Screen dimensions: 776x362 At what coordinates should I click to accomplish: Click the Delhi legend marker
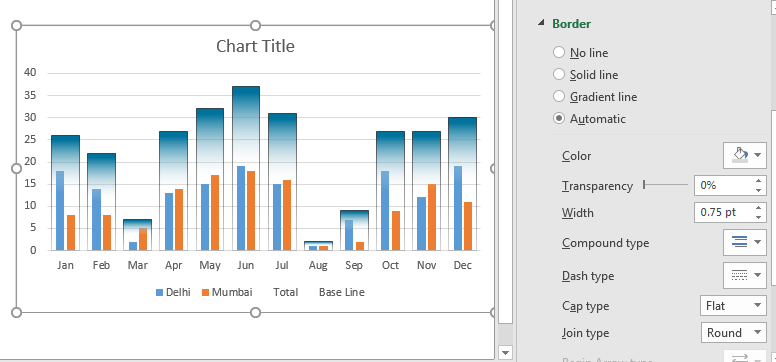159,293
